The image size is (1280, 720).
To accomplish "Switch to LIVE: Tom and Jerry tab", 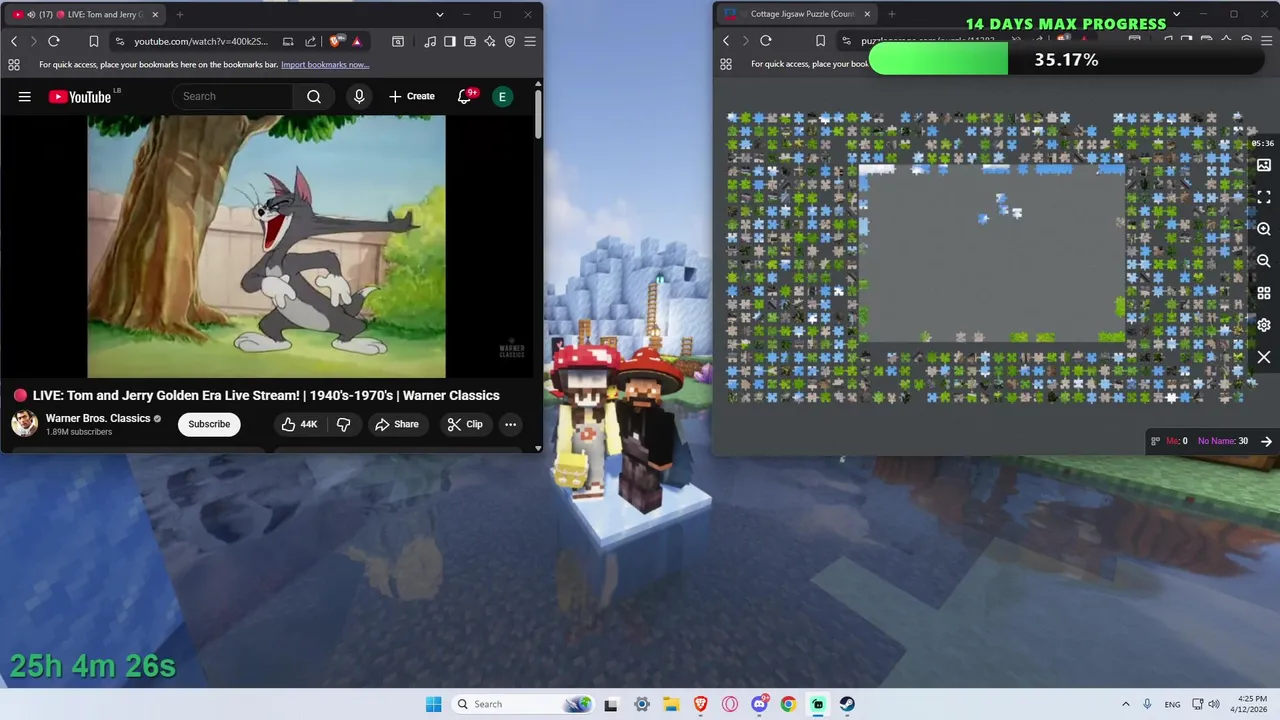I will coord(85,15).
